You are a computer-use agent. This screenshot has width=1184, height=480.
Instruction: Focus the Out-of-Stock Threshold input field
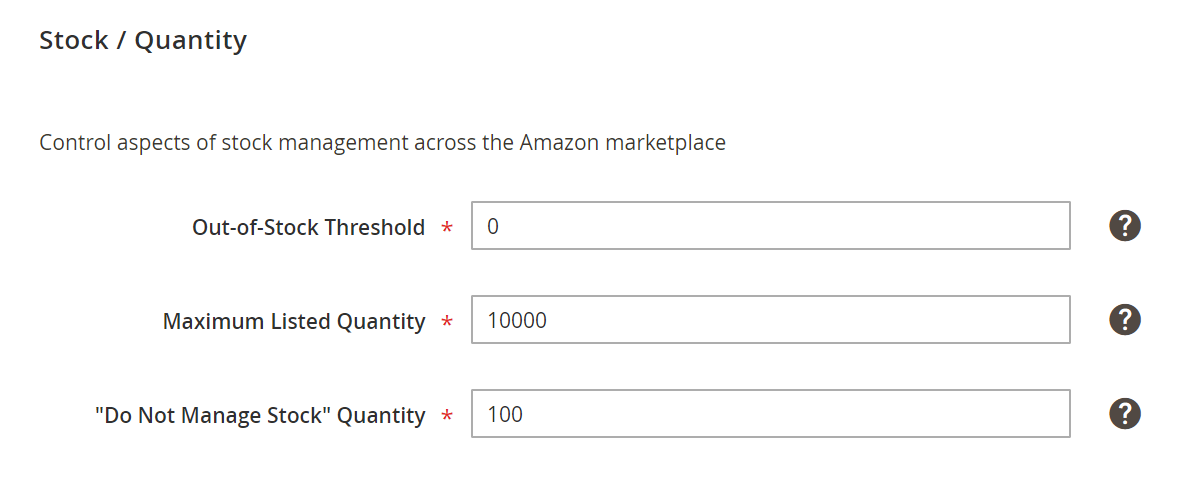point(771,226)
